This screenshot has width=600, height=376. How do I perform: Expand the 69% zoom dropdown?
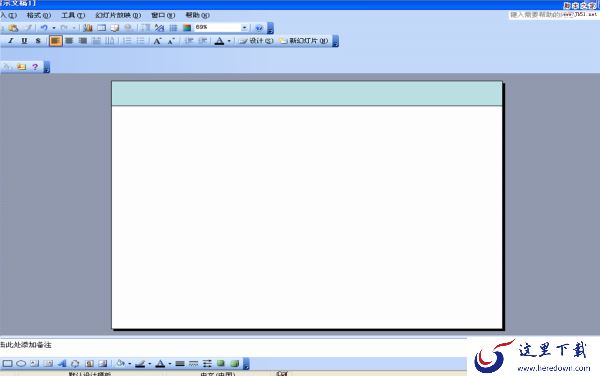244,28
